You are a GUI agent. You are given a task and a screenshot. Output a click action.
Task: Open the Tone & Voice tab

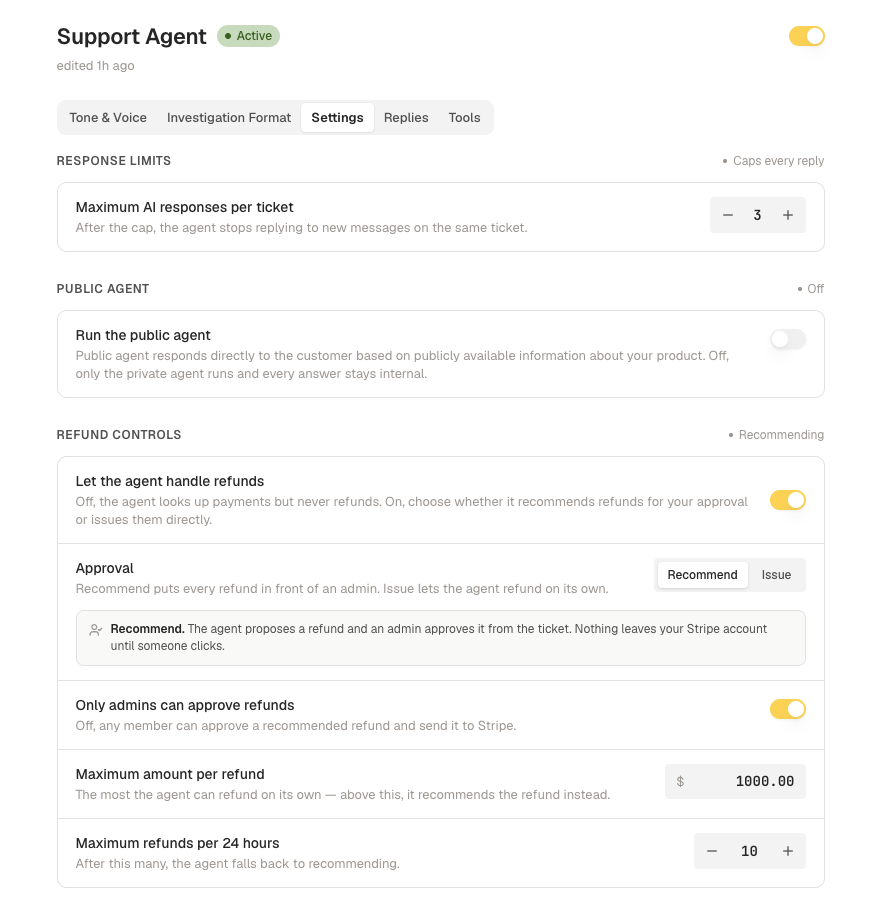tap(108, 117)
